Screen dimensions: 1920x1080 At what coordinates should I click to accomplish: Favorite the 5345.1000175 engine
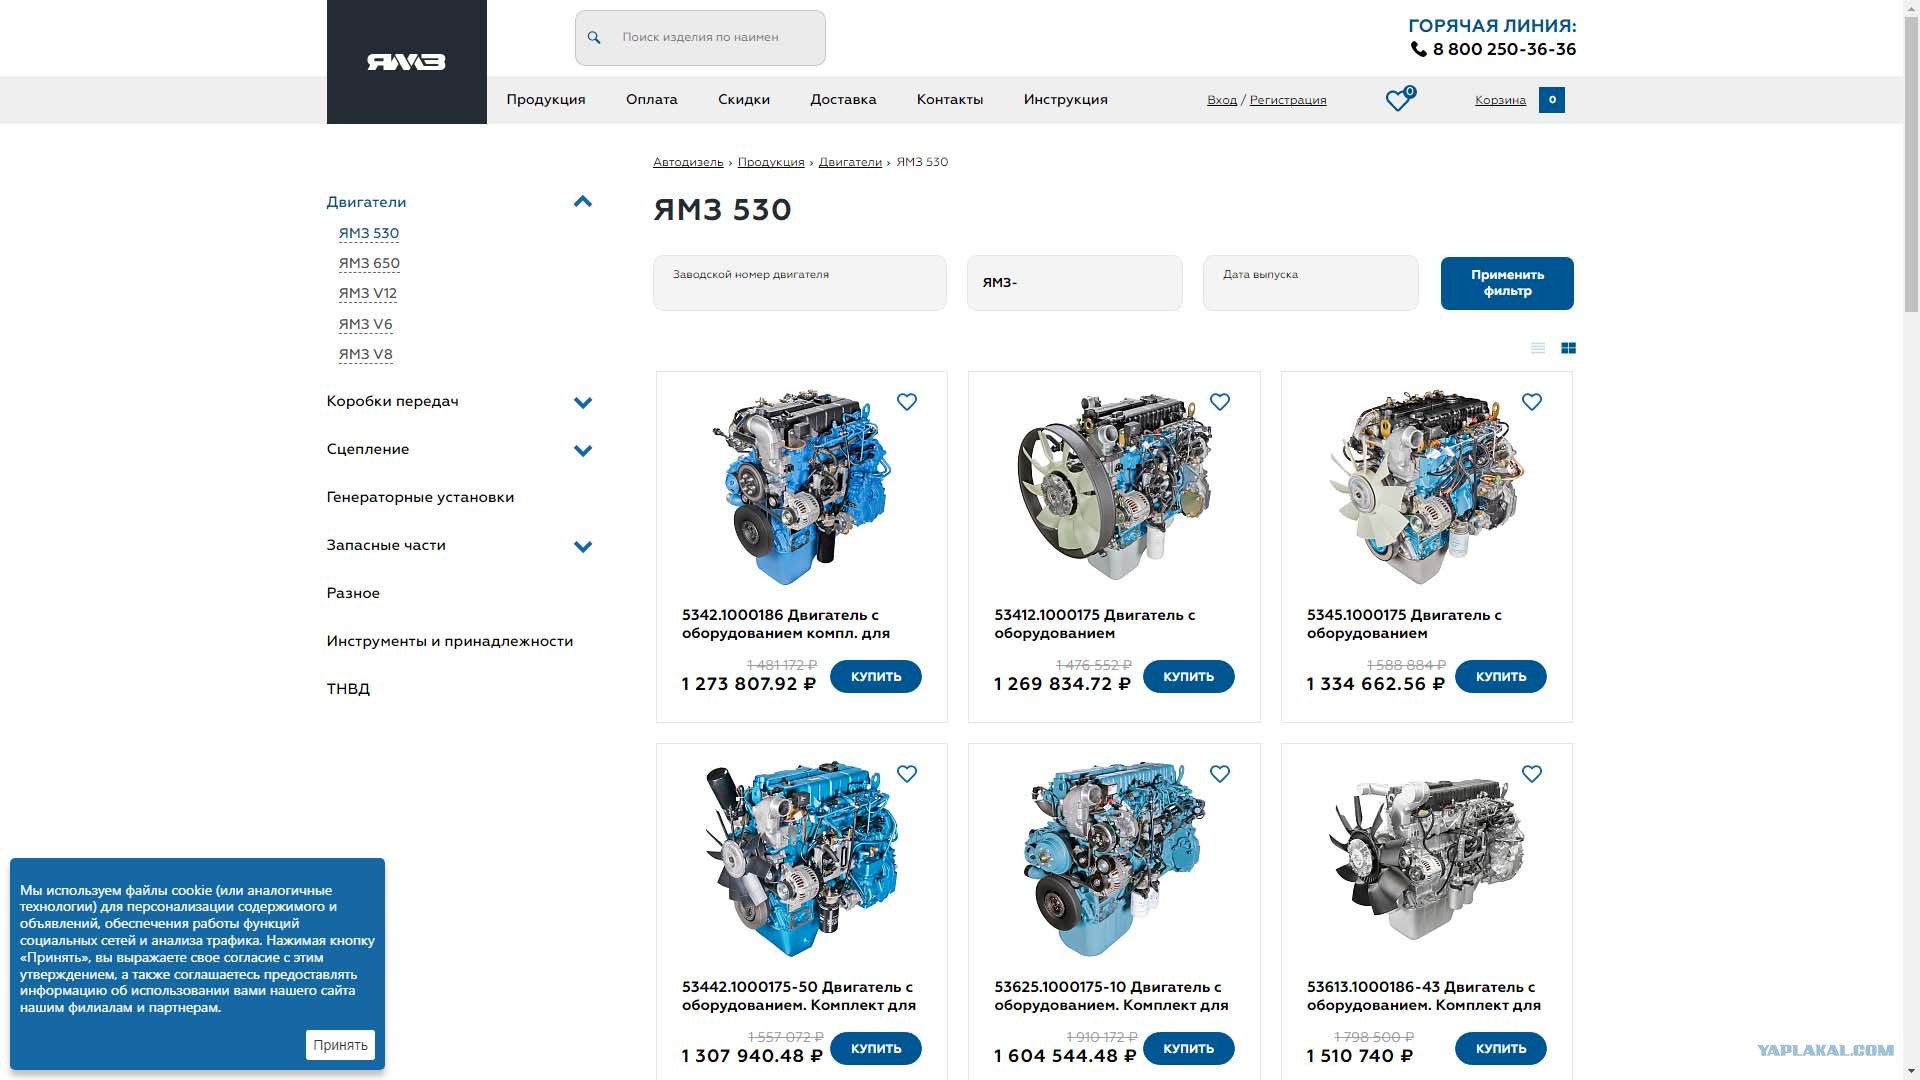(x=1532, y=402)
